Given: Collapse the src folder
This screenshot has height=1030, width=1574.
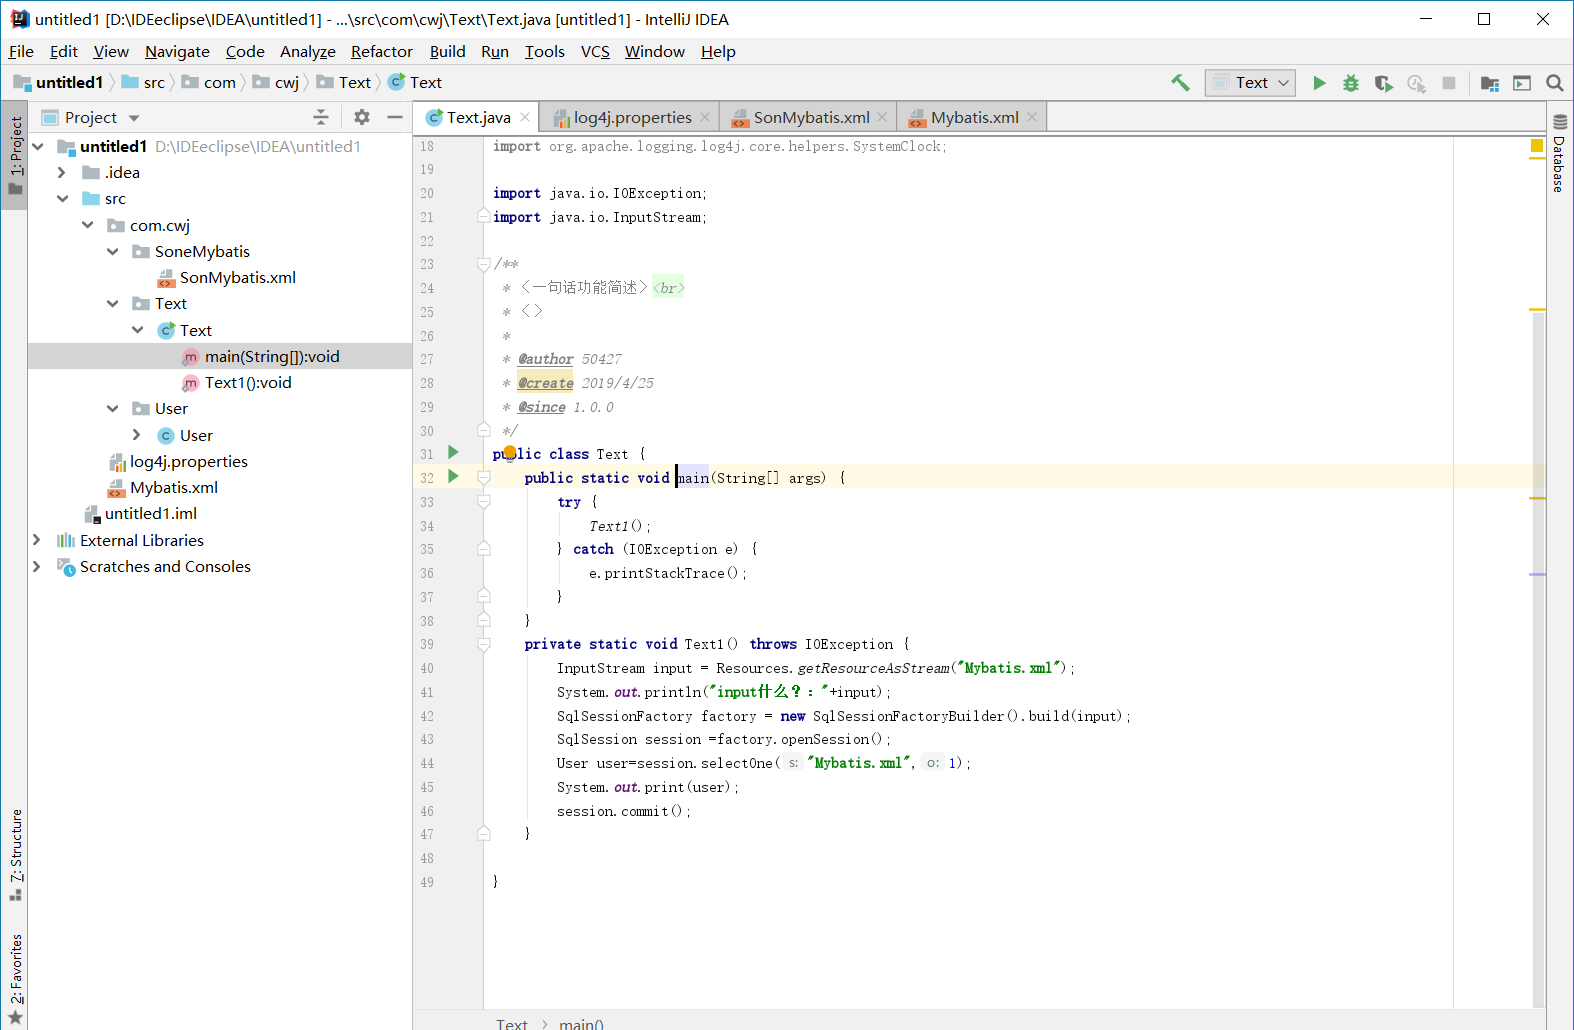Looking at the screenshot, I should (62, 198).
